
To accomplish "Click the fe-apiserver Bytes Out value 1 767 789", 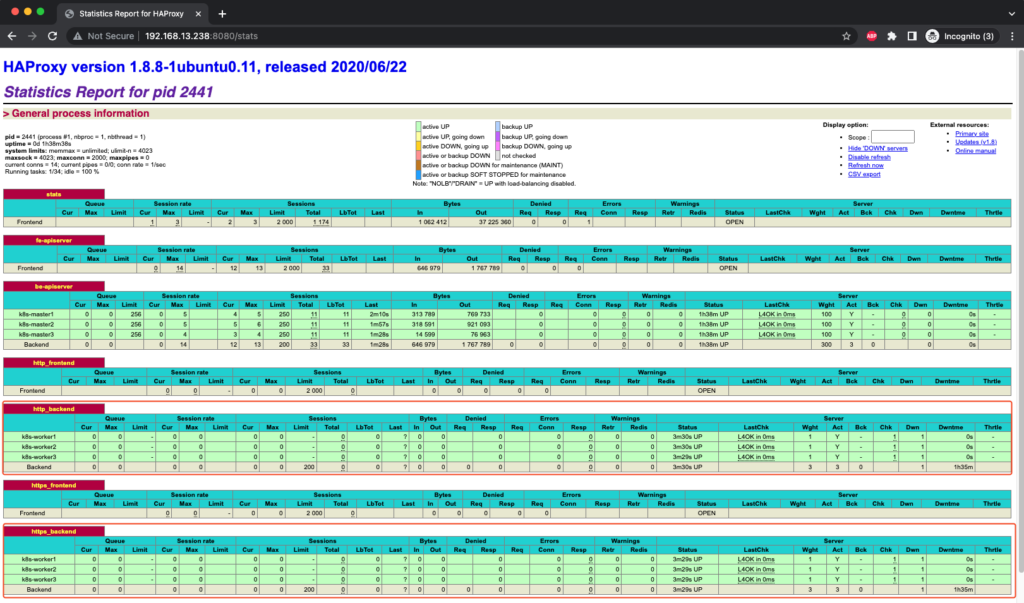I will 484,268.
